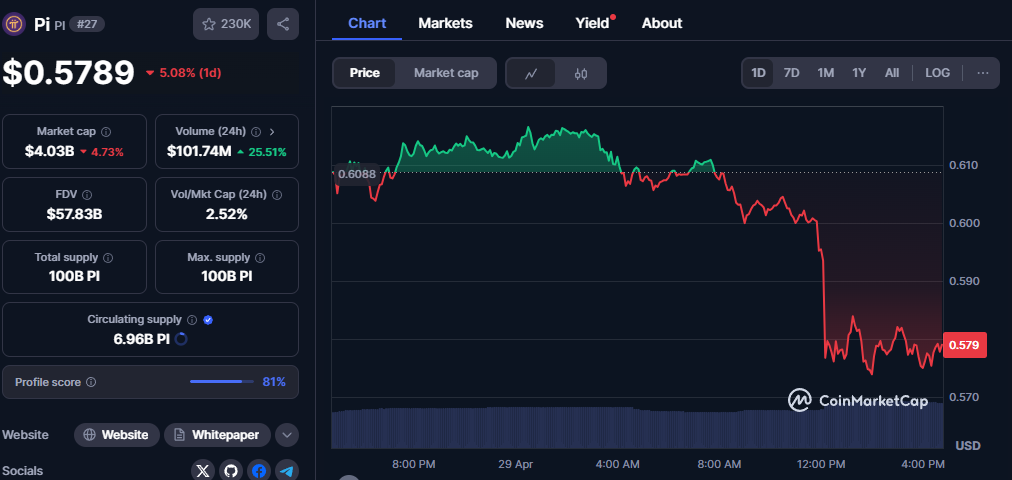Image resolution: width=1012 pixels, height=480 pixels.
Task: Click info icon next to Volume (24h)
Action: click(256, 132)
